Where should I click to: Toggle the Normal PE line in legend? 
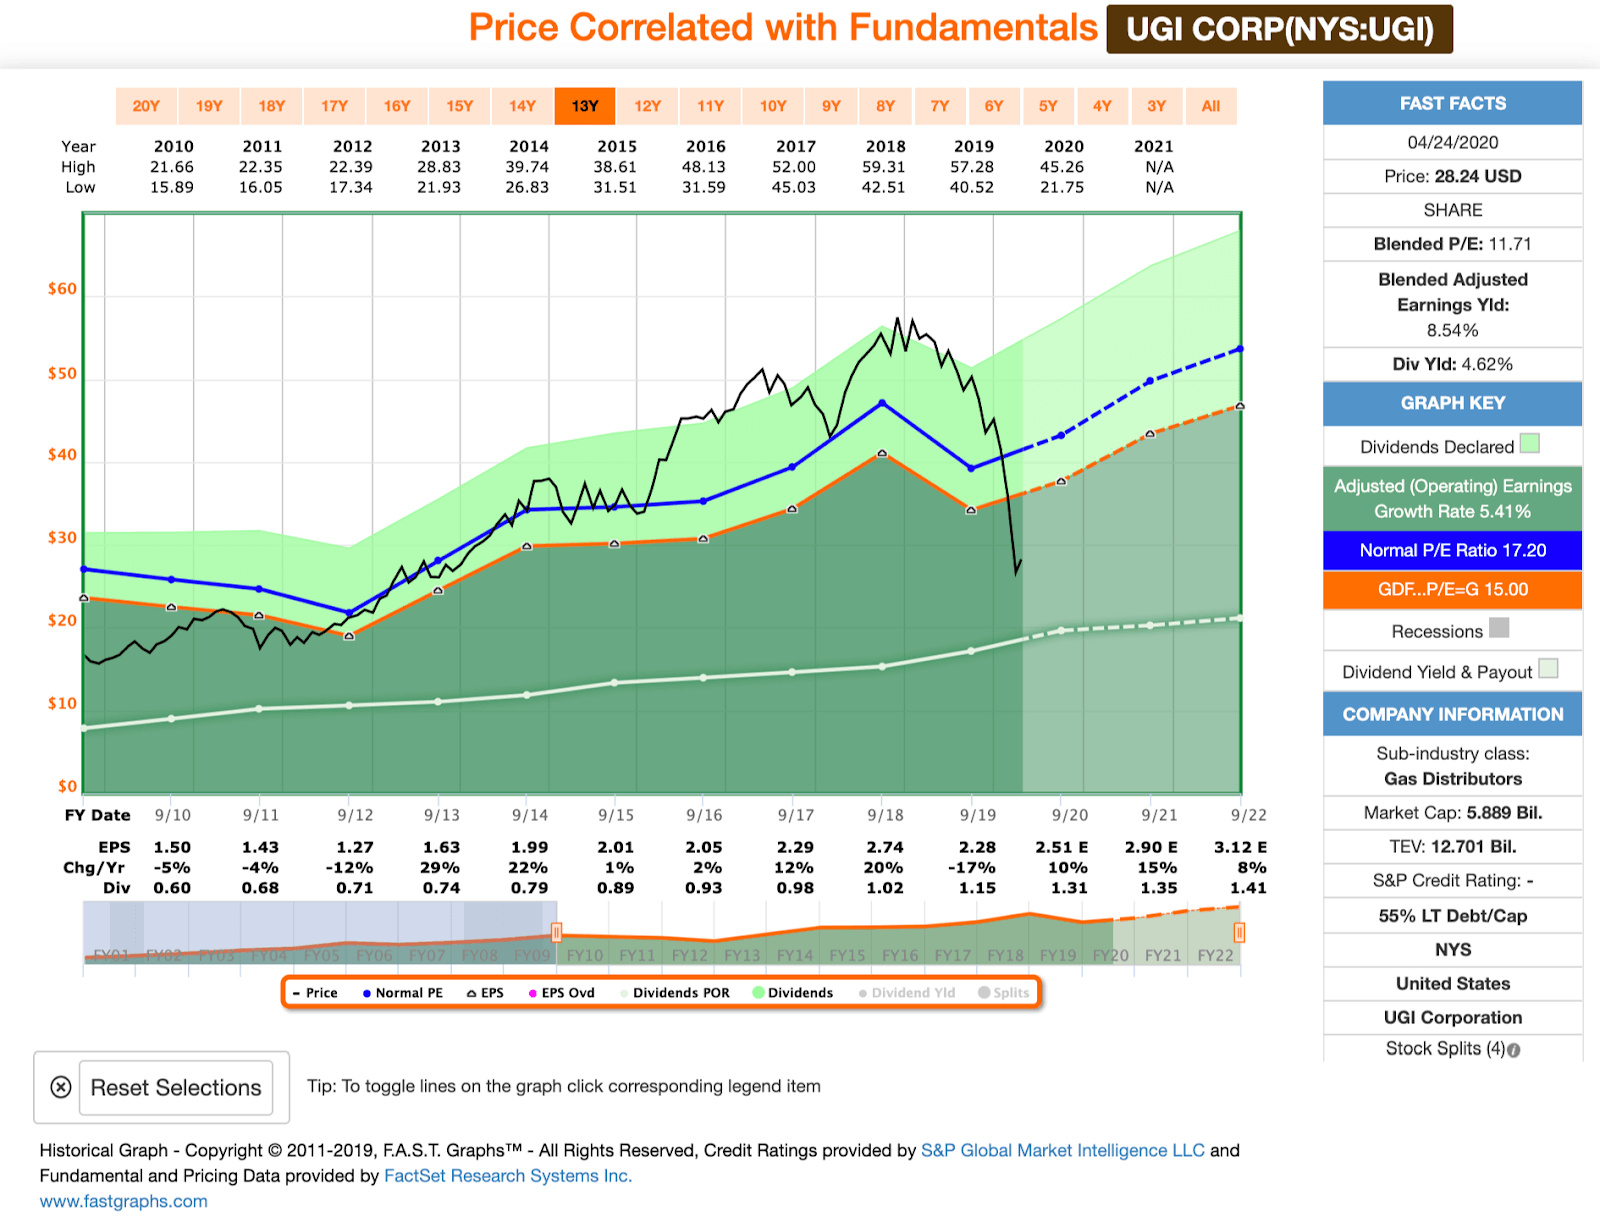tap(402, 993)
